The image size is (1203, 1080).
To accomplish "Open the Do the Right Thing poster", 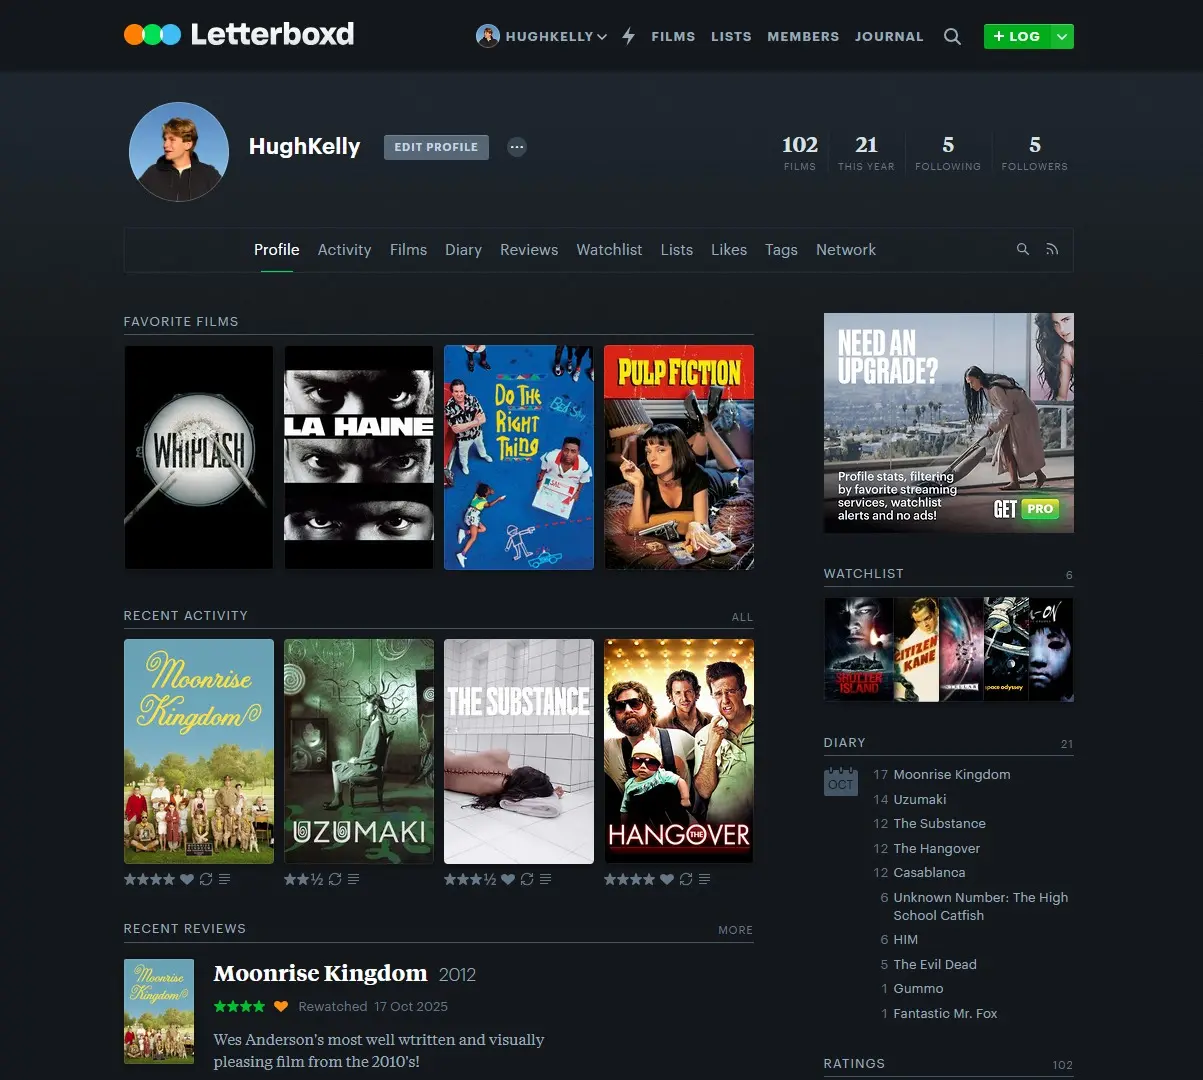I will pyautogui.click(x=519, y=458).
